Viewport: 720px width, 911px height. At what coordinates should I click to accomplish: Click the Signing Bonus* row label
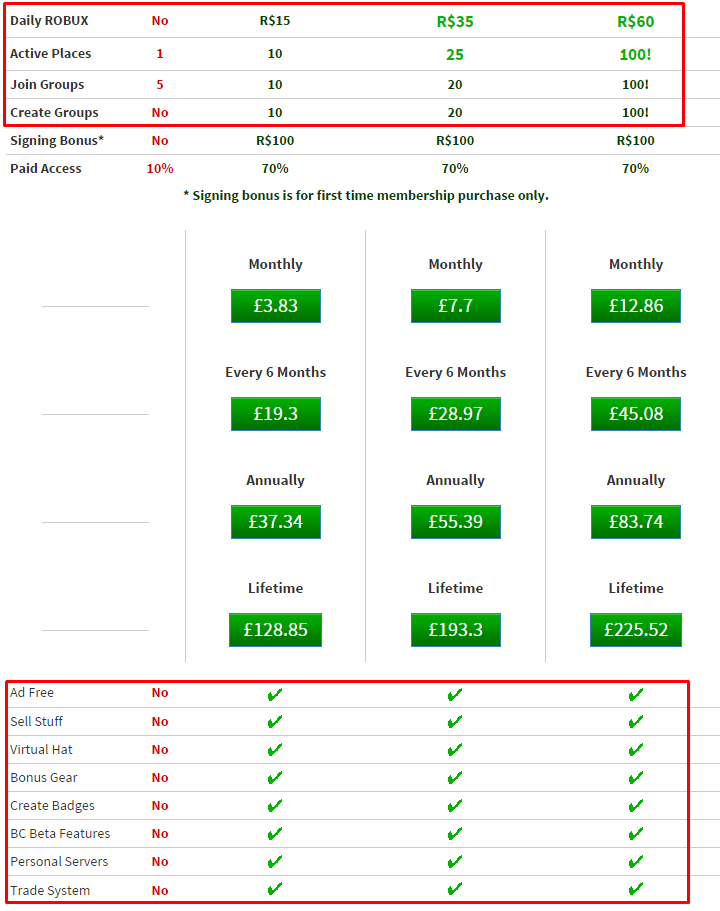tap(57, 140)
